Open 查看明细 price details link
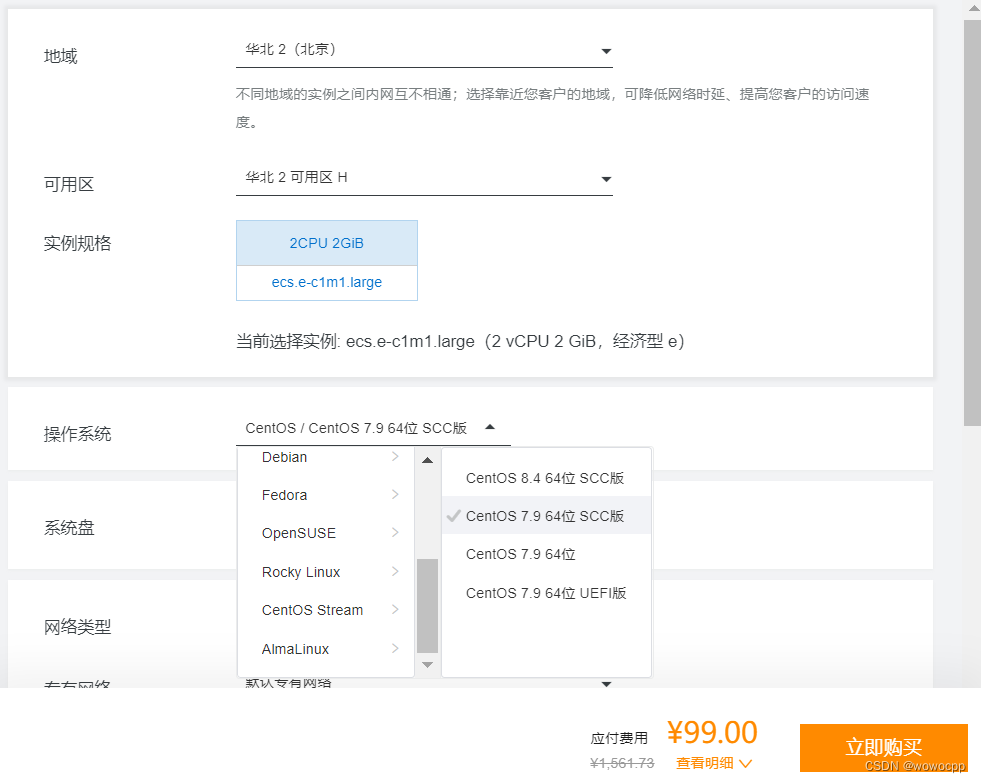 pyautogui.click(x=704, y=763)
